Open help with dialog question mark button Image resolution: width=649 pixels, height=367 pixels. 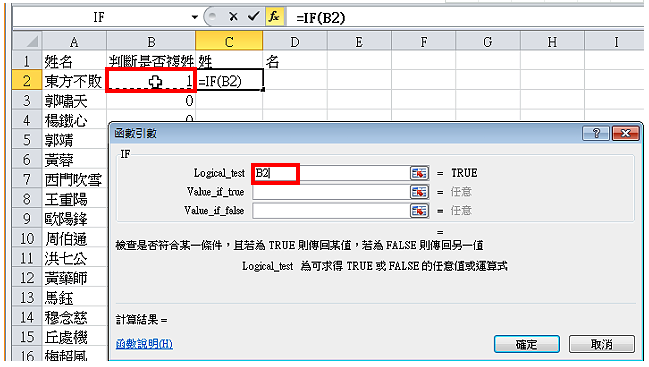(x=596, y=133)
